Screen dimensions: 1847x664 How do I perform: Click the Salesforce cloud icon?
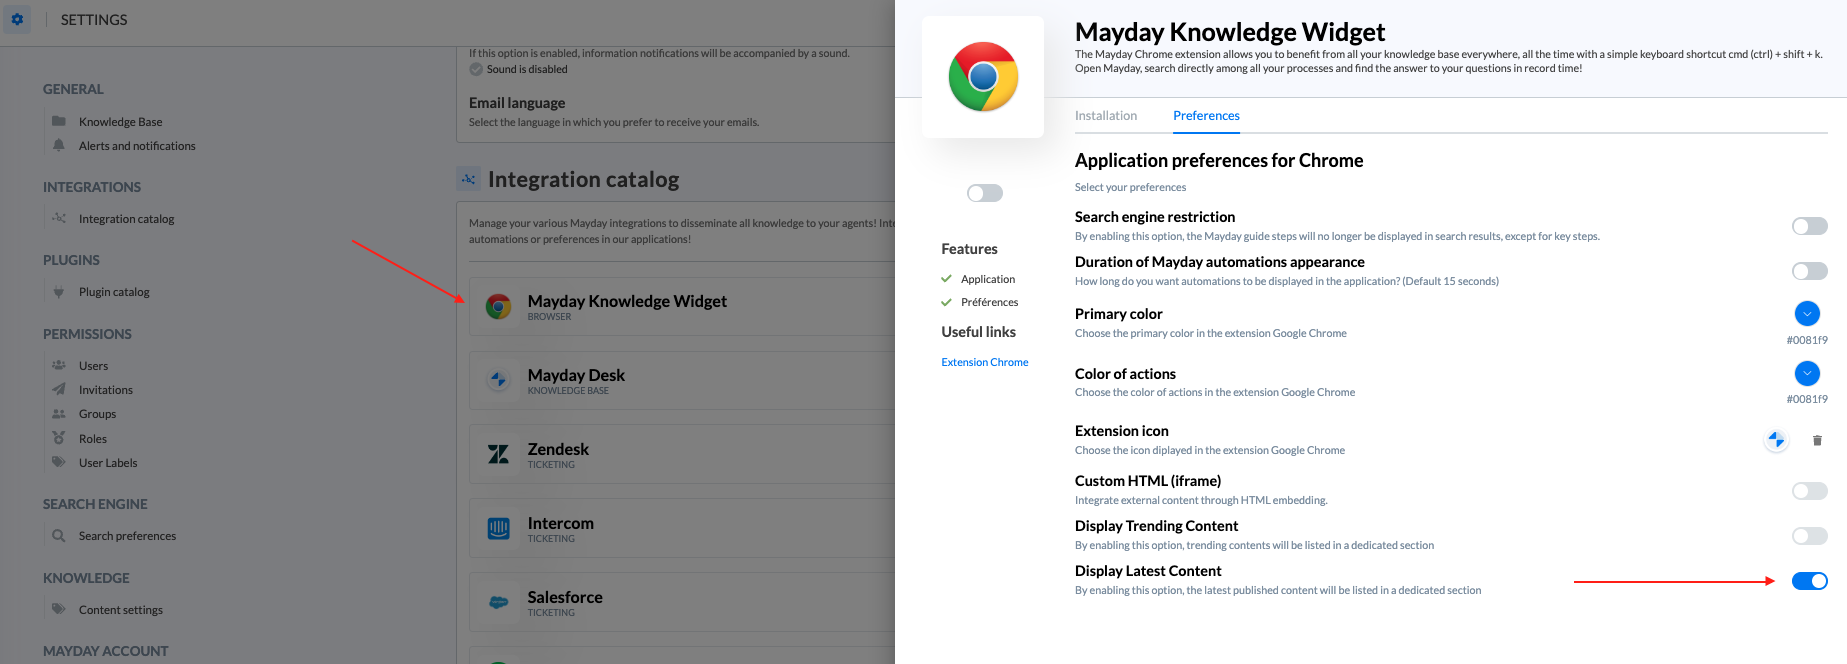pyautogui.click(x=498, y=602)
